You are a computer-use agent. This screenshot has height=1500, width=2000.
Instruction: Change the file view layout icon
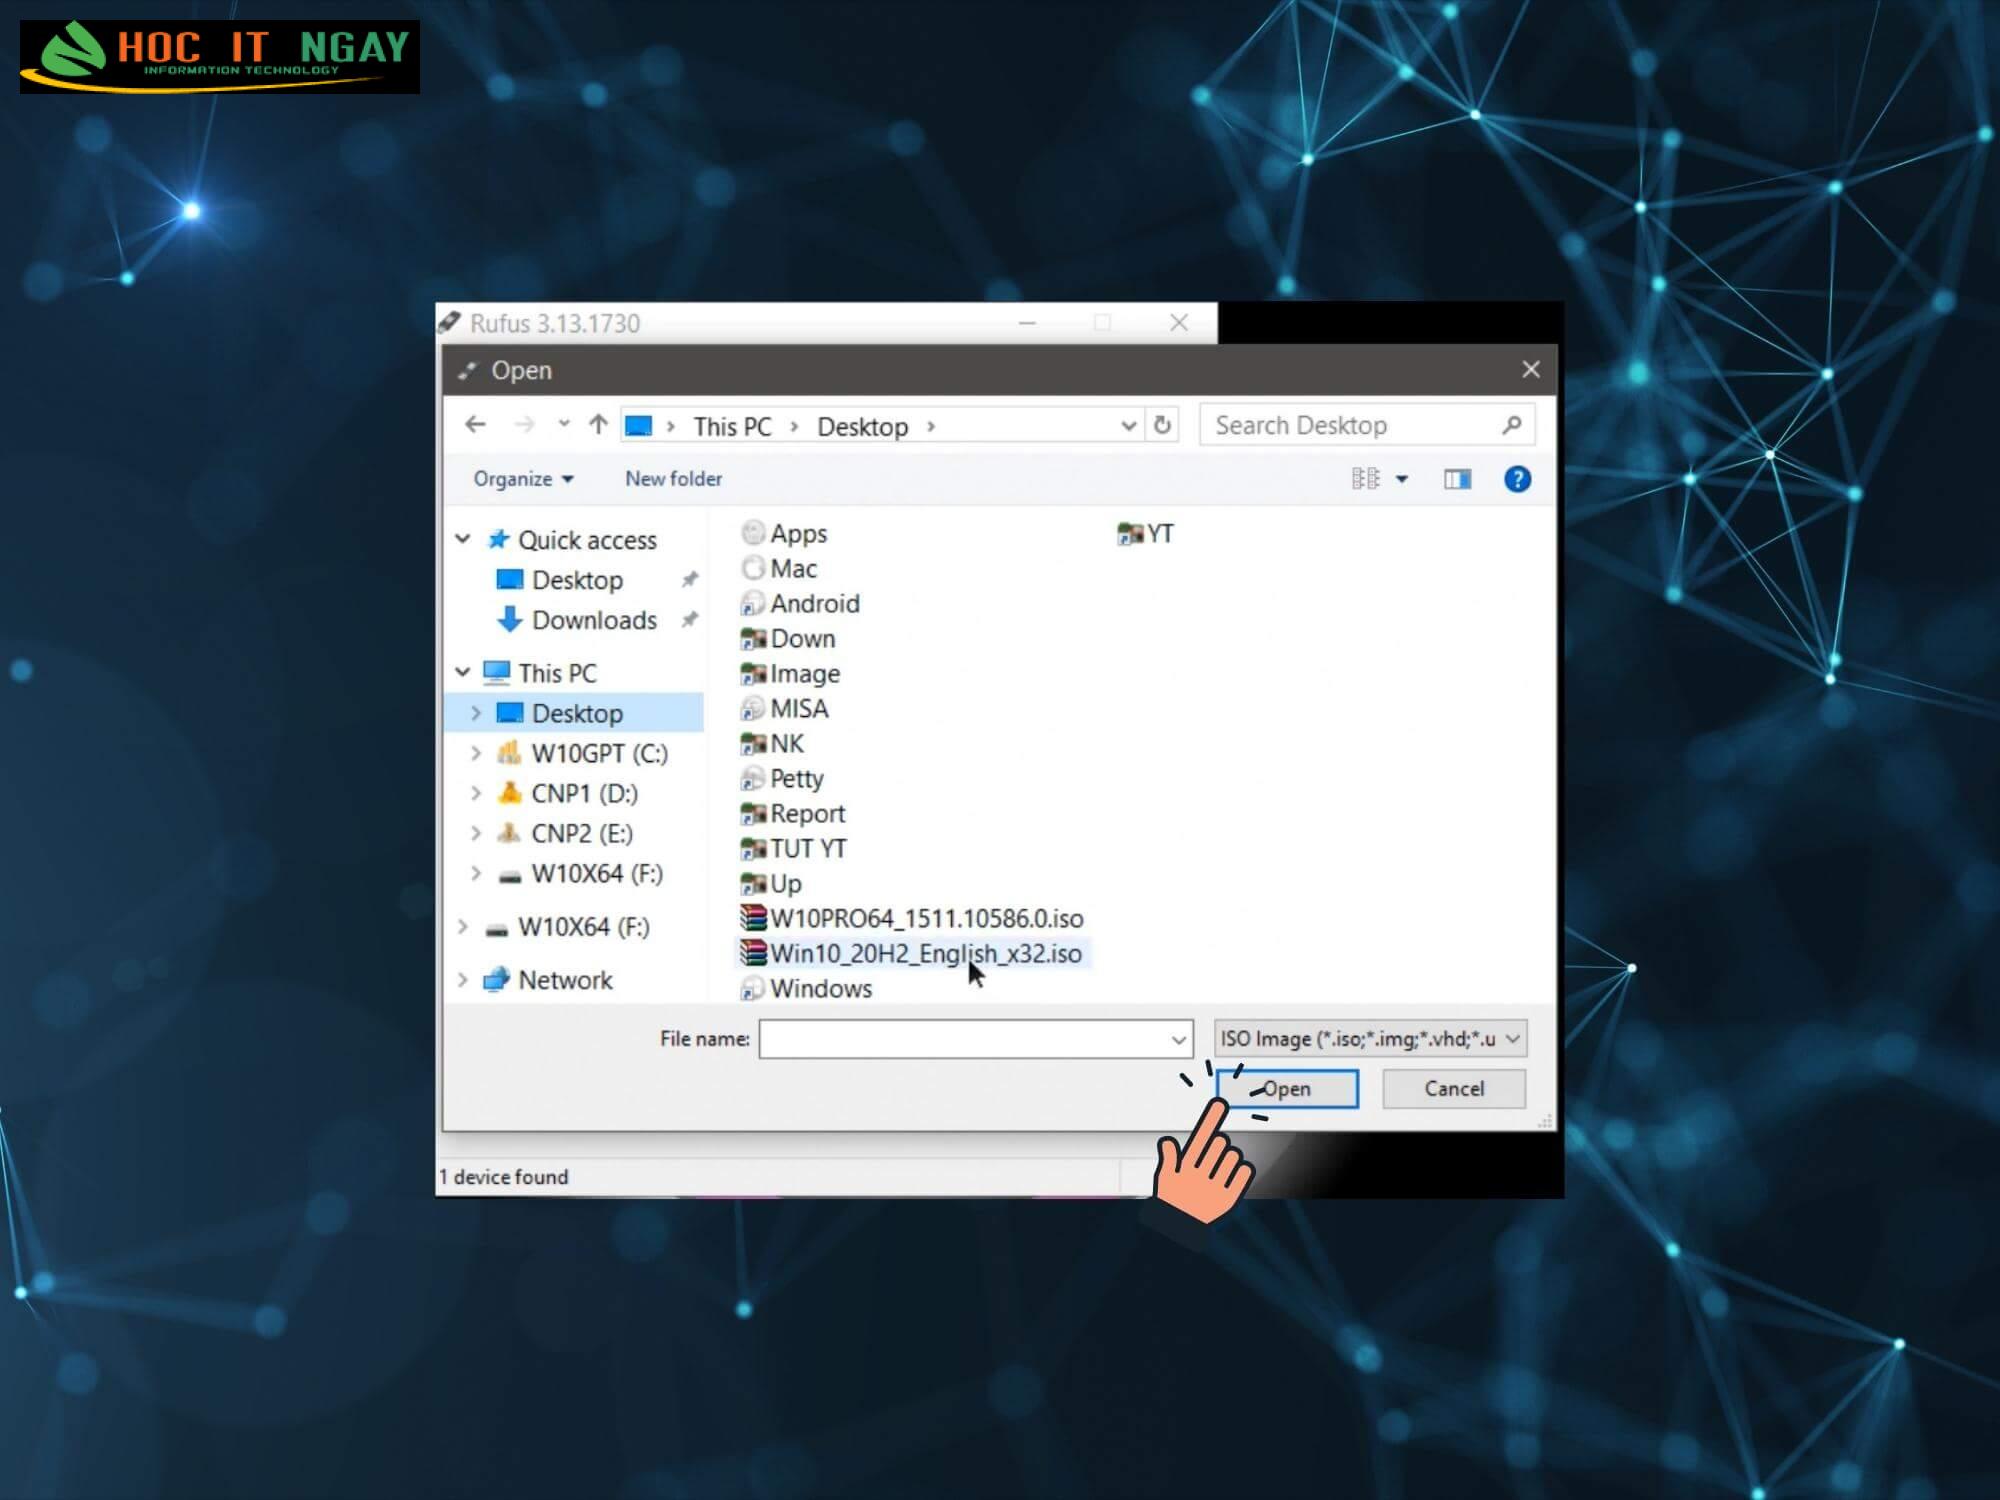pos(1365,479)
